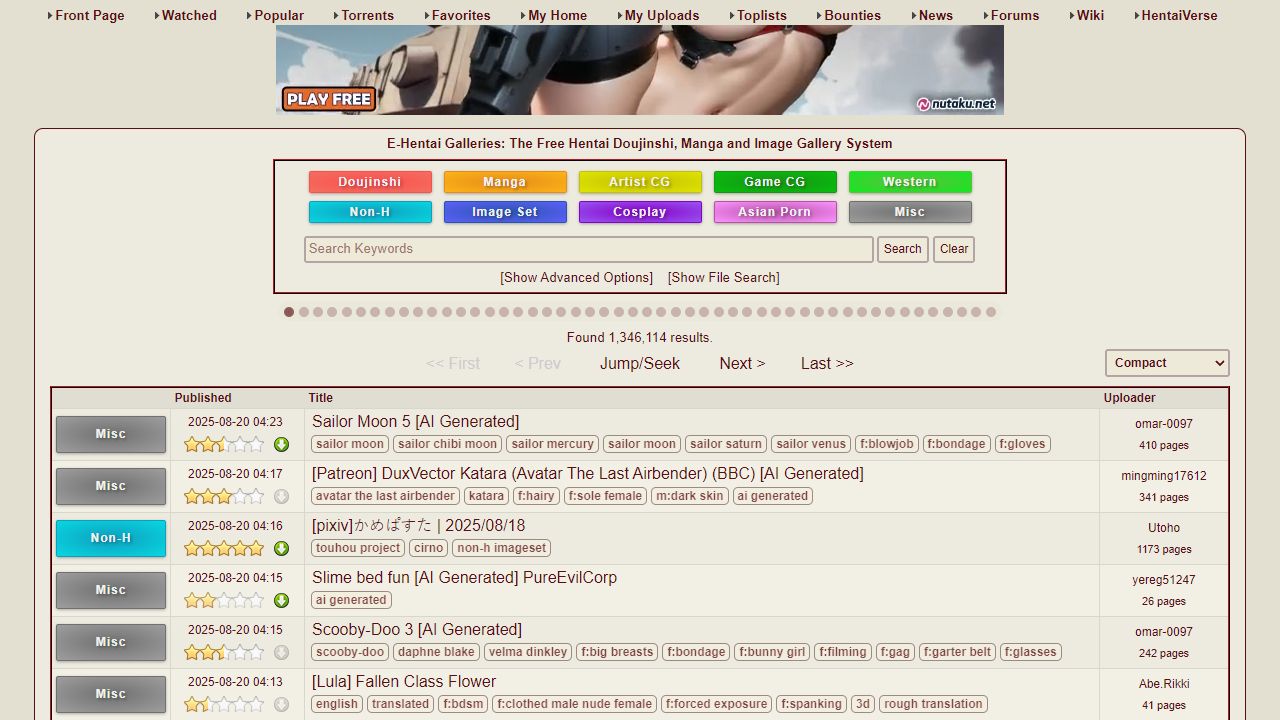Toggle the Misc category filter in search box

(x=910, y=212)
